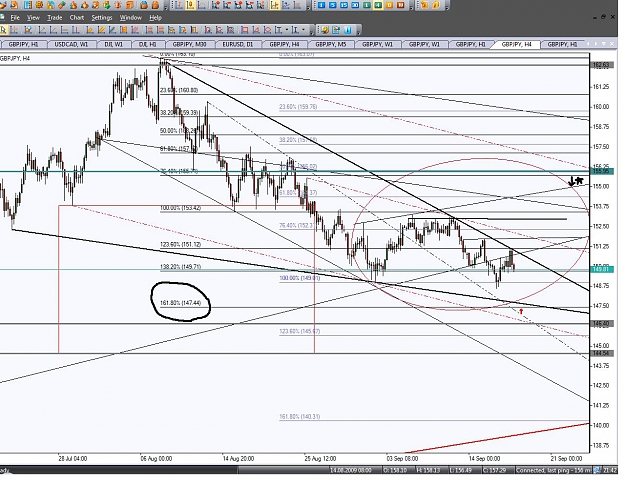Open the View menu

pos(33,18)
